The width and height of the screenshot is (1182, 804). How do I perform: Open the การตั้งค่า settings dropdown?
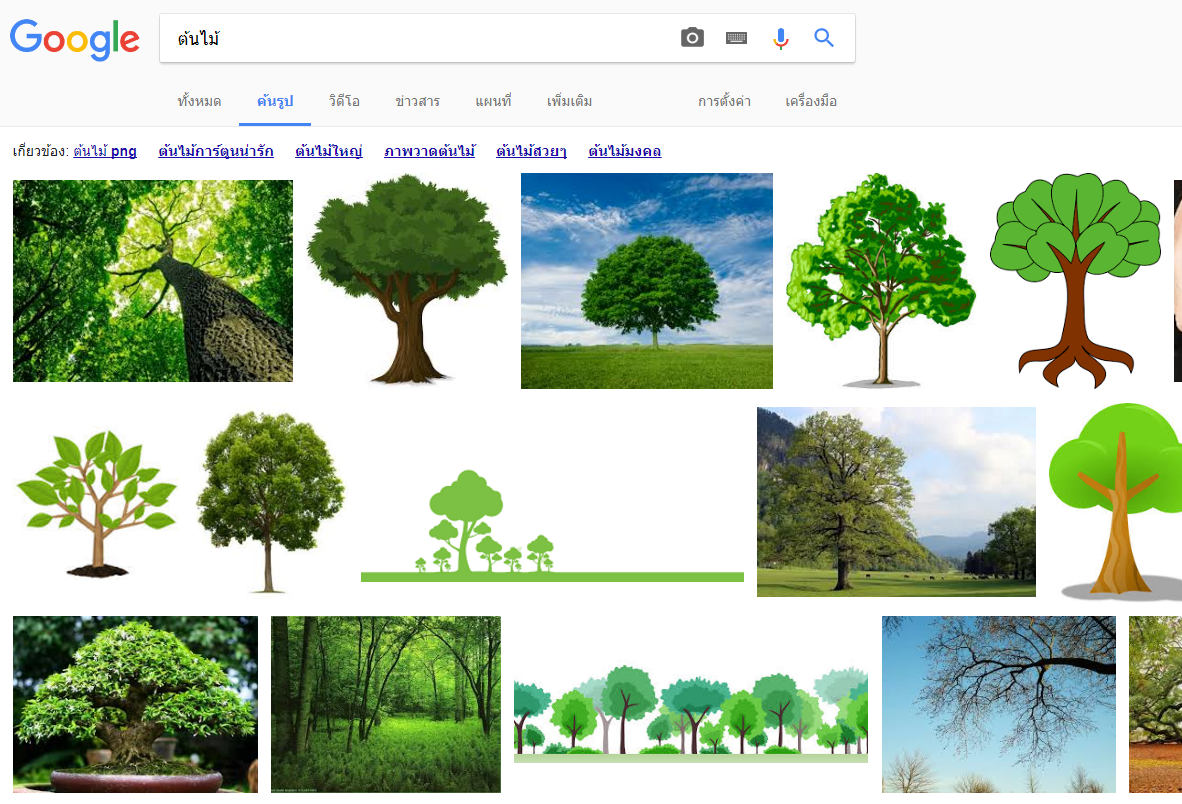click(x=724, y=102)
